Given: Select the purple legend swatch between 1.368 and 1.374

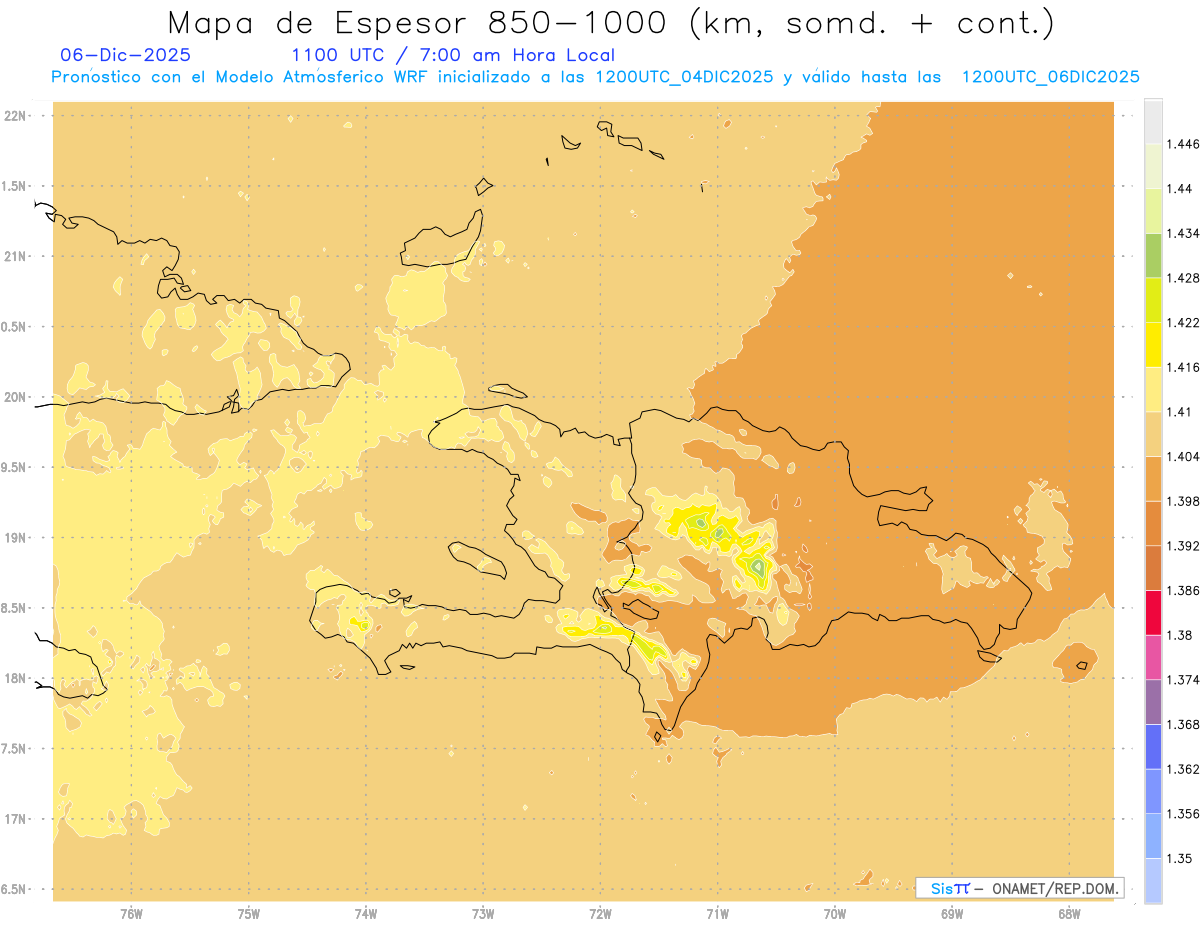Looking at the screenshot, I should 1153,702.
